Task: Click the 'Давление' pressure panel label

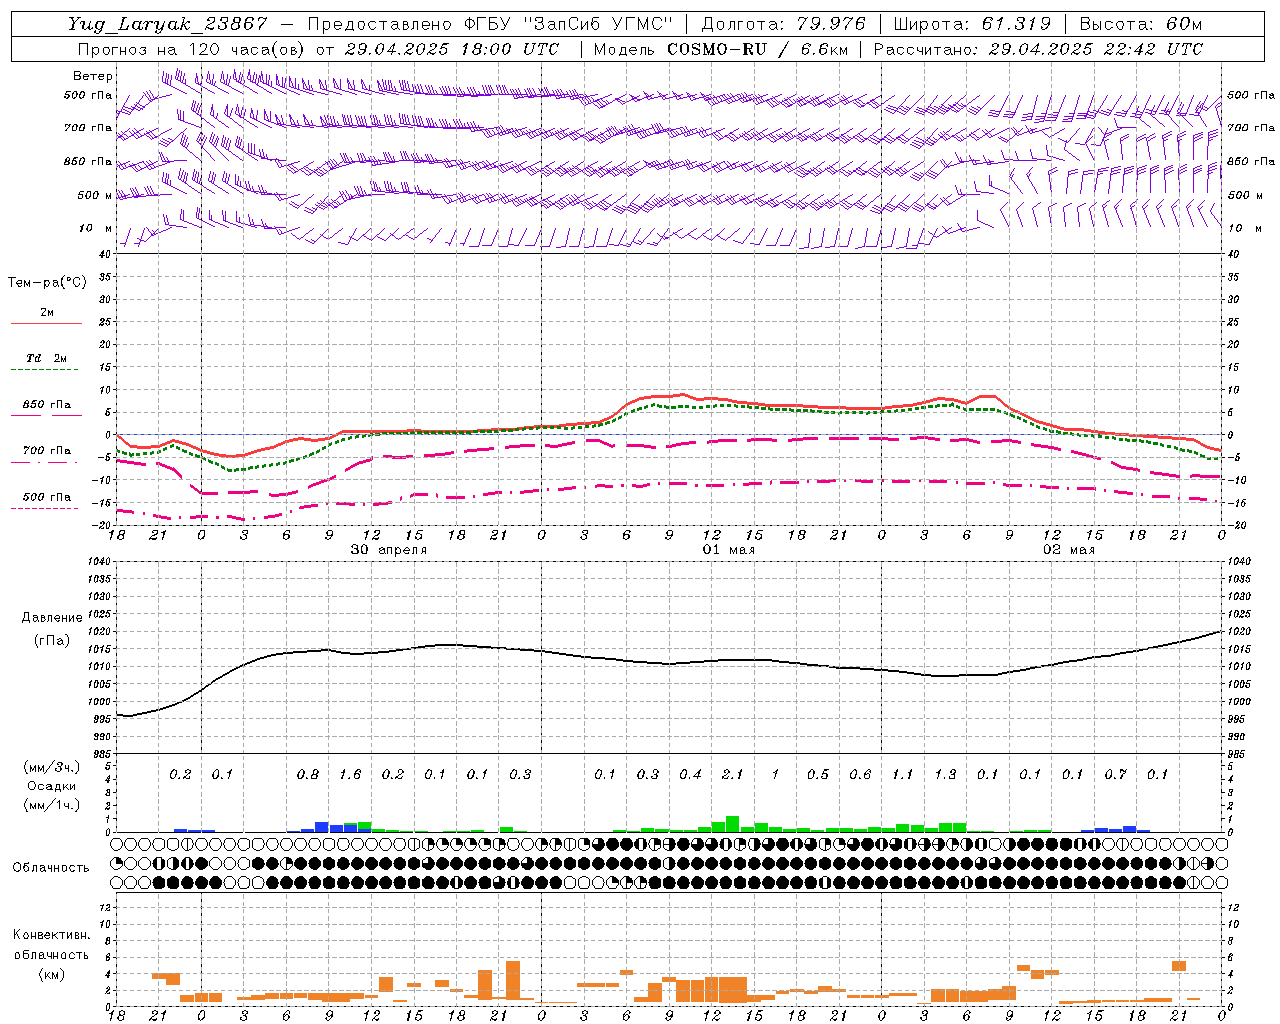Action: click(52, 617)
